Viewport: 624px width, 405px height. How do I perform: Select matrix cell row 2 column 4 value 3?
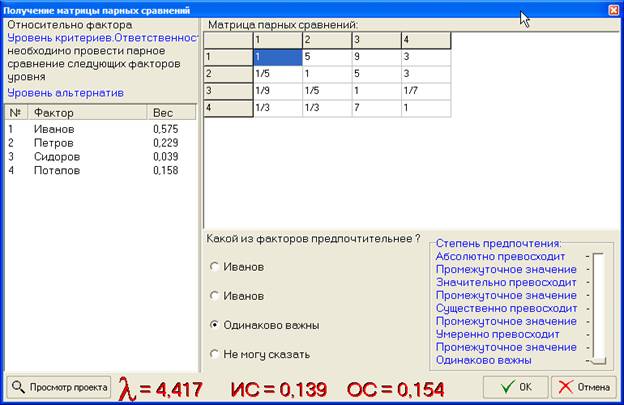[x=426, y=74]
